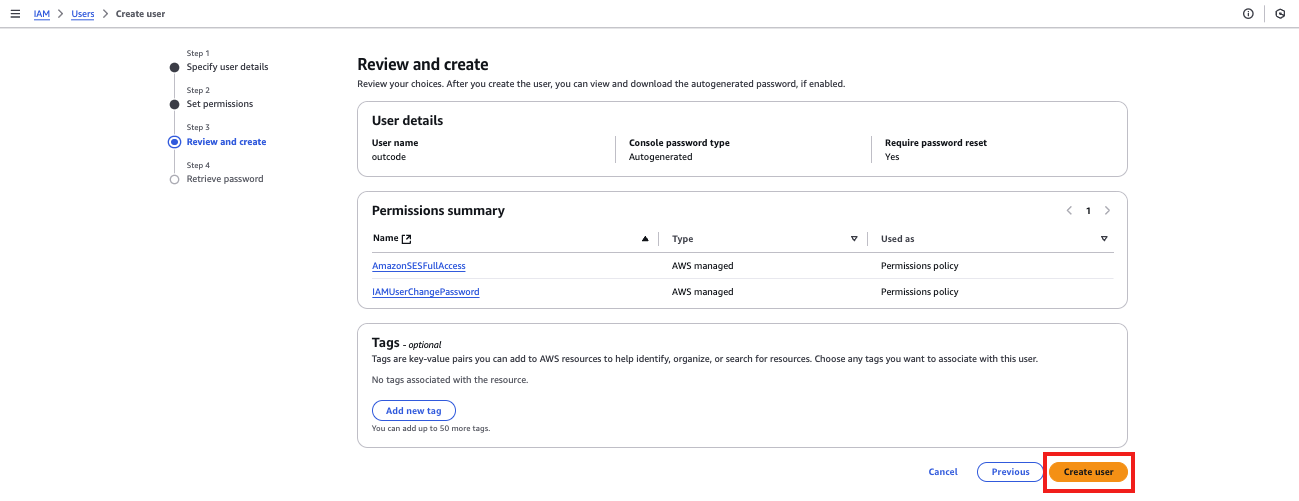Sort ascending by Name column arrow
This screenshot has height=501, width=1299.
[645, 239]
